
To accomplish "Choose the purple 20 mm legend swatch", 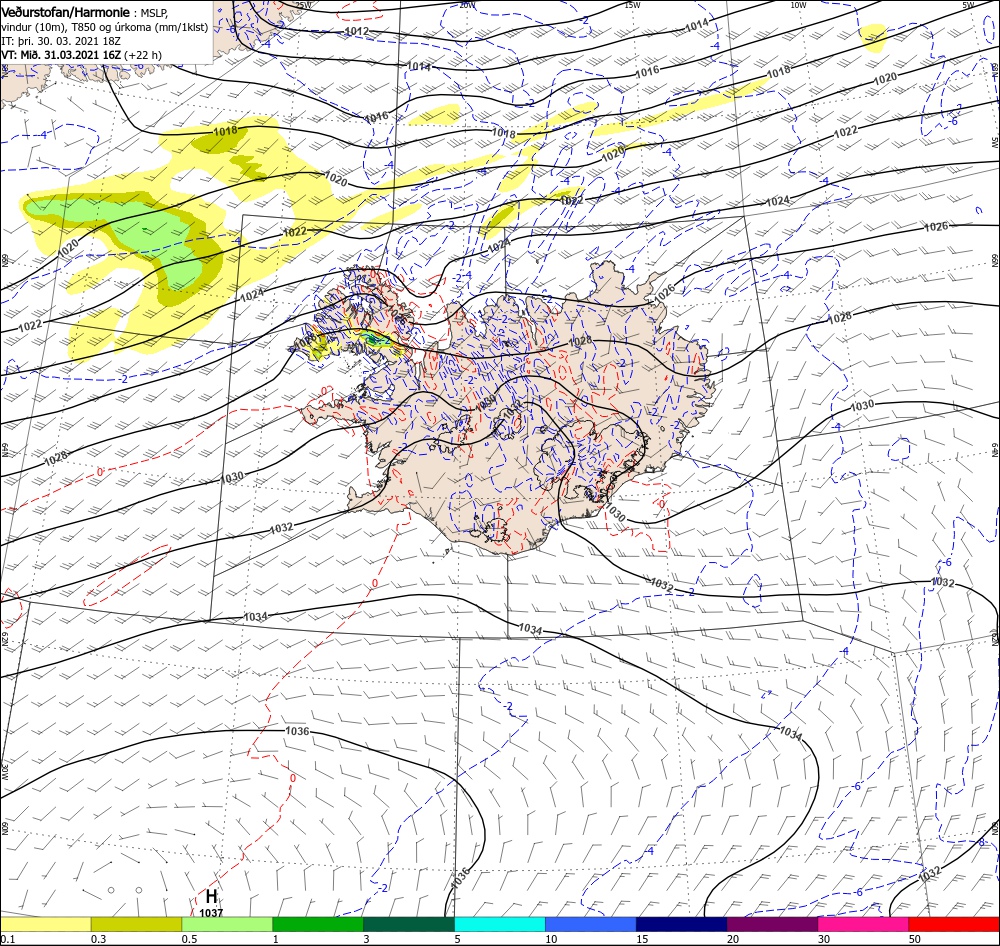I will point(772,924).
